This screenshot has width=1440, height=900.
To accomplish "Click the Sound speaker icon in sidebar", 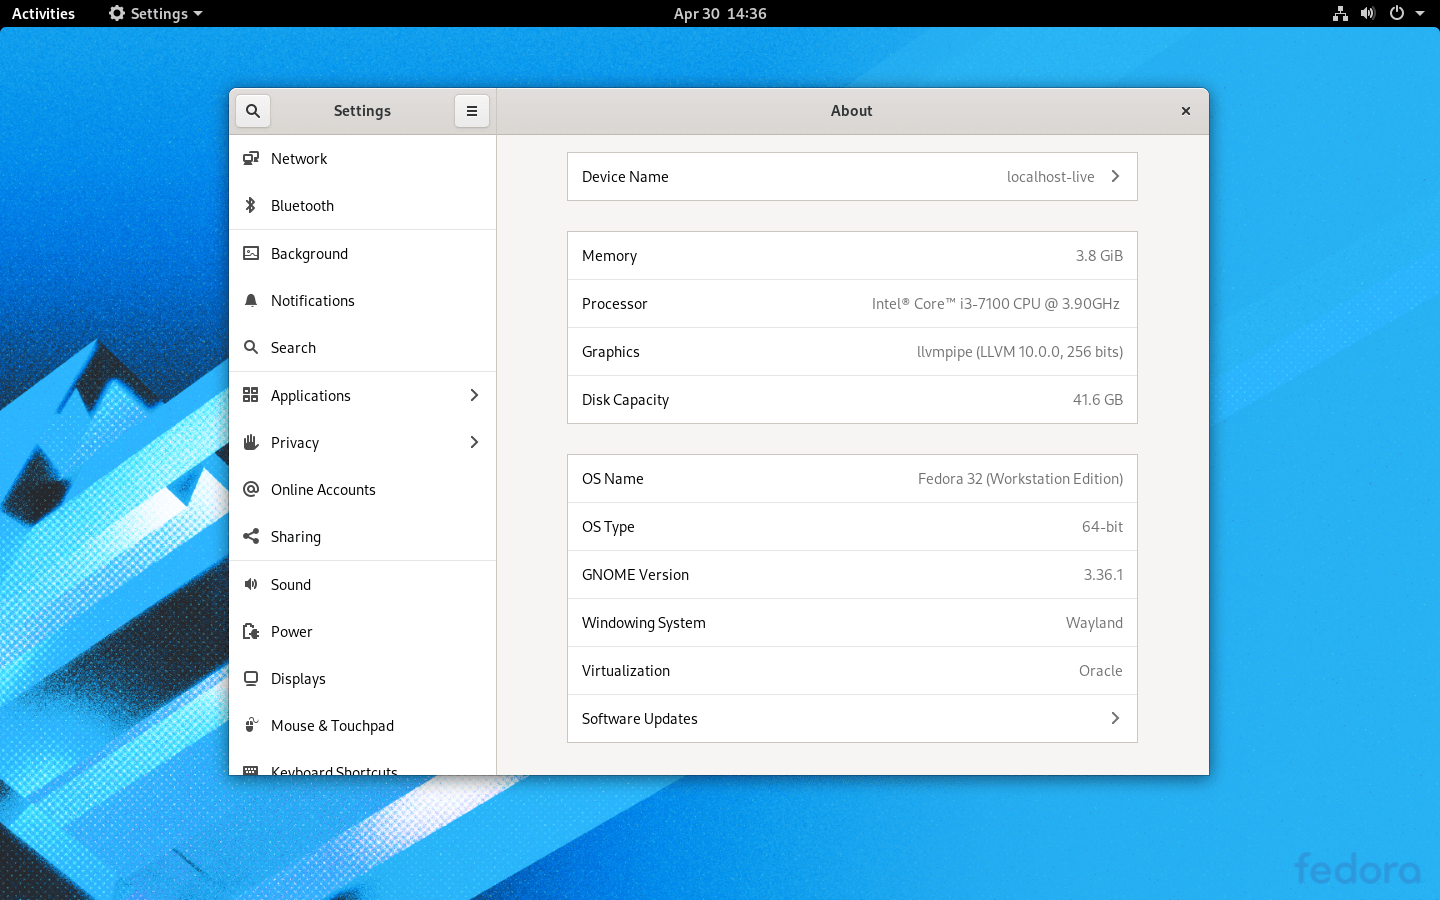I will point(251,584).
